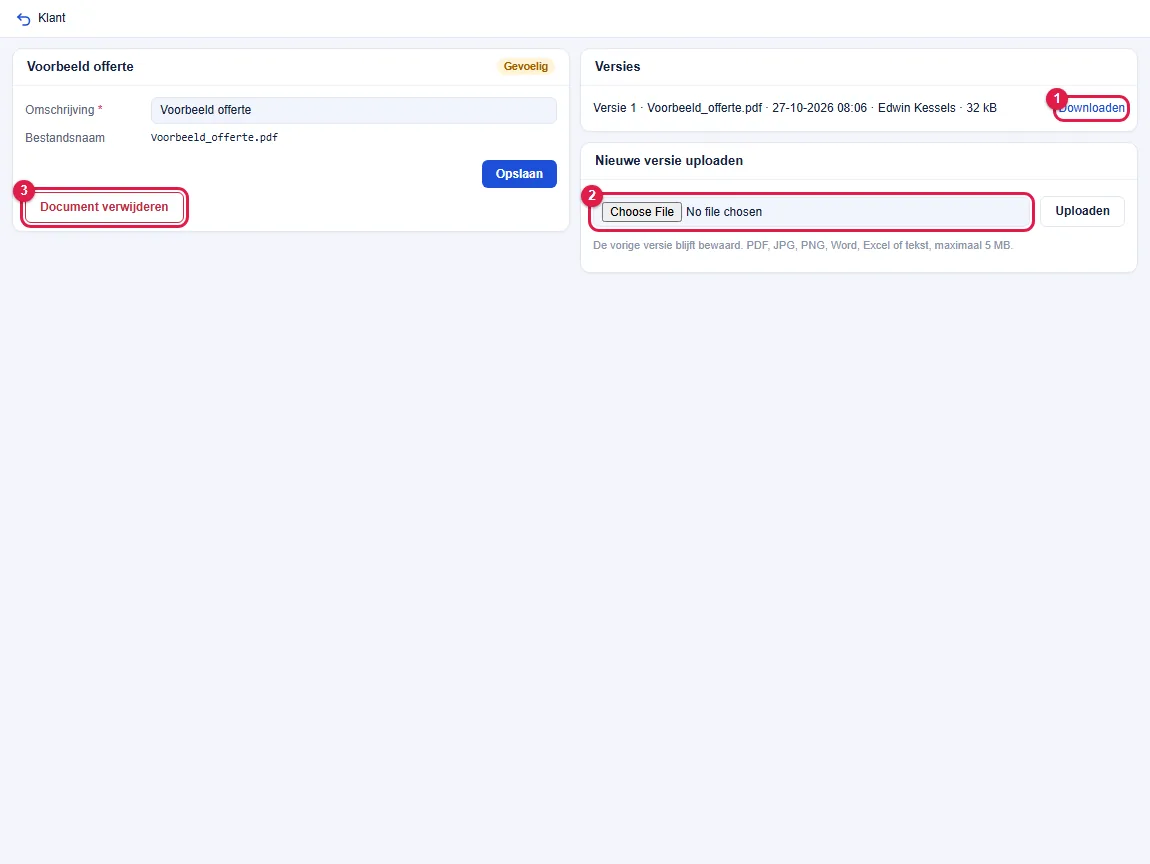
Task: Click the Voorbeeld_offerte.pdf filename under Bestandsnaam
Action: [214, 137]
